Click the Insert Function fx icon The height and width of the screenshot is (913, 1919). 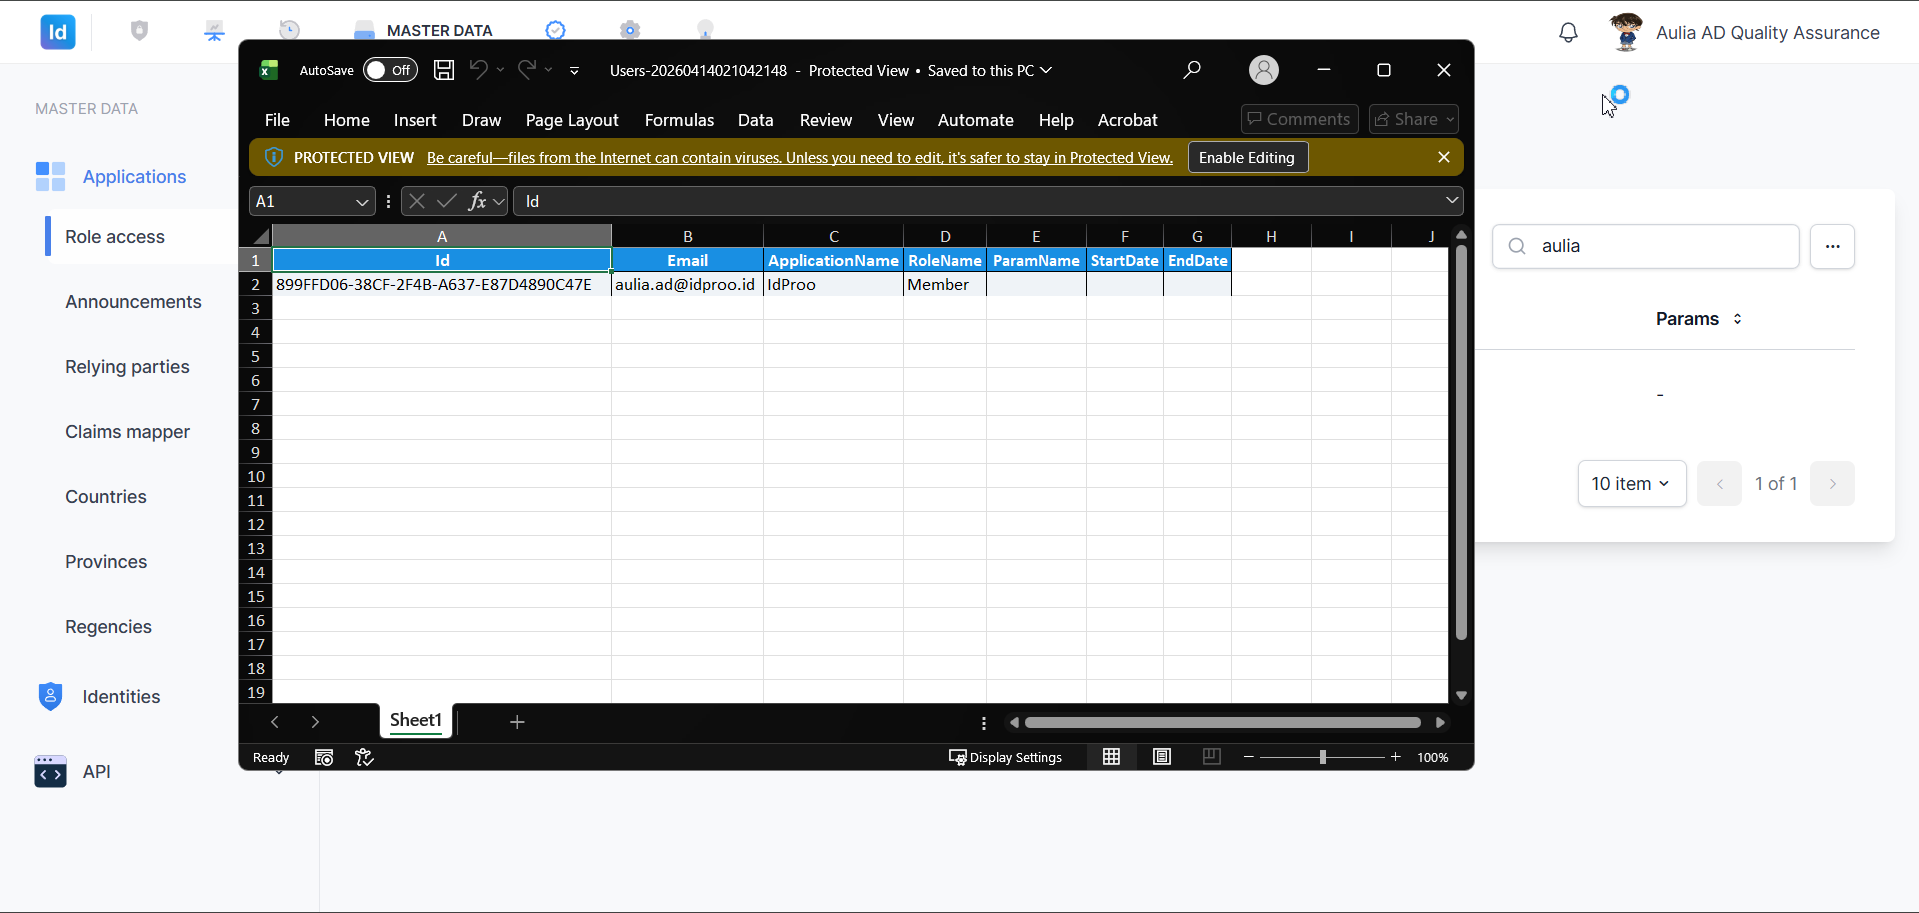477,201
